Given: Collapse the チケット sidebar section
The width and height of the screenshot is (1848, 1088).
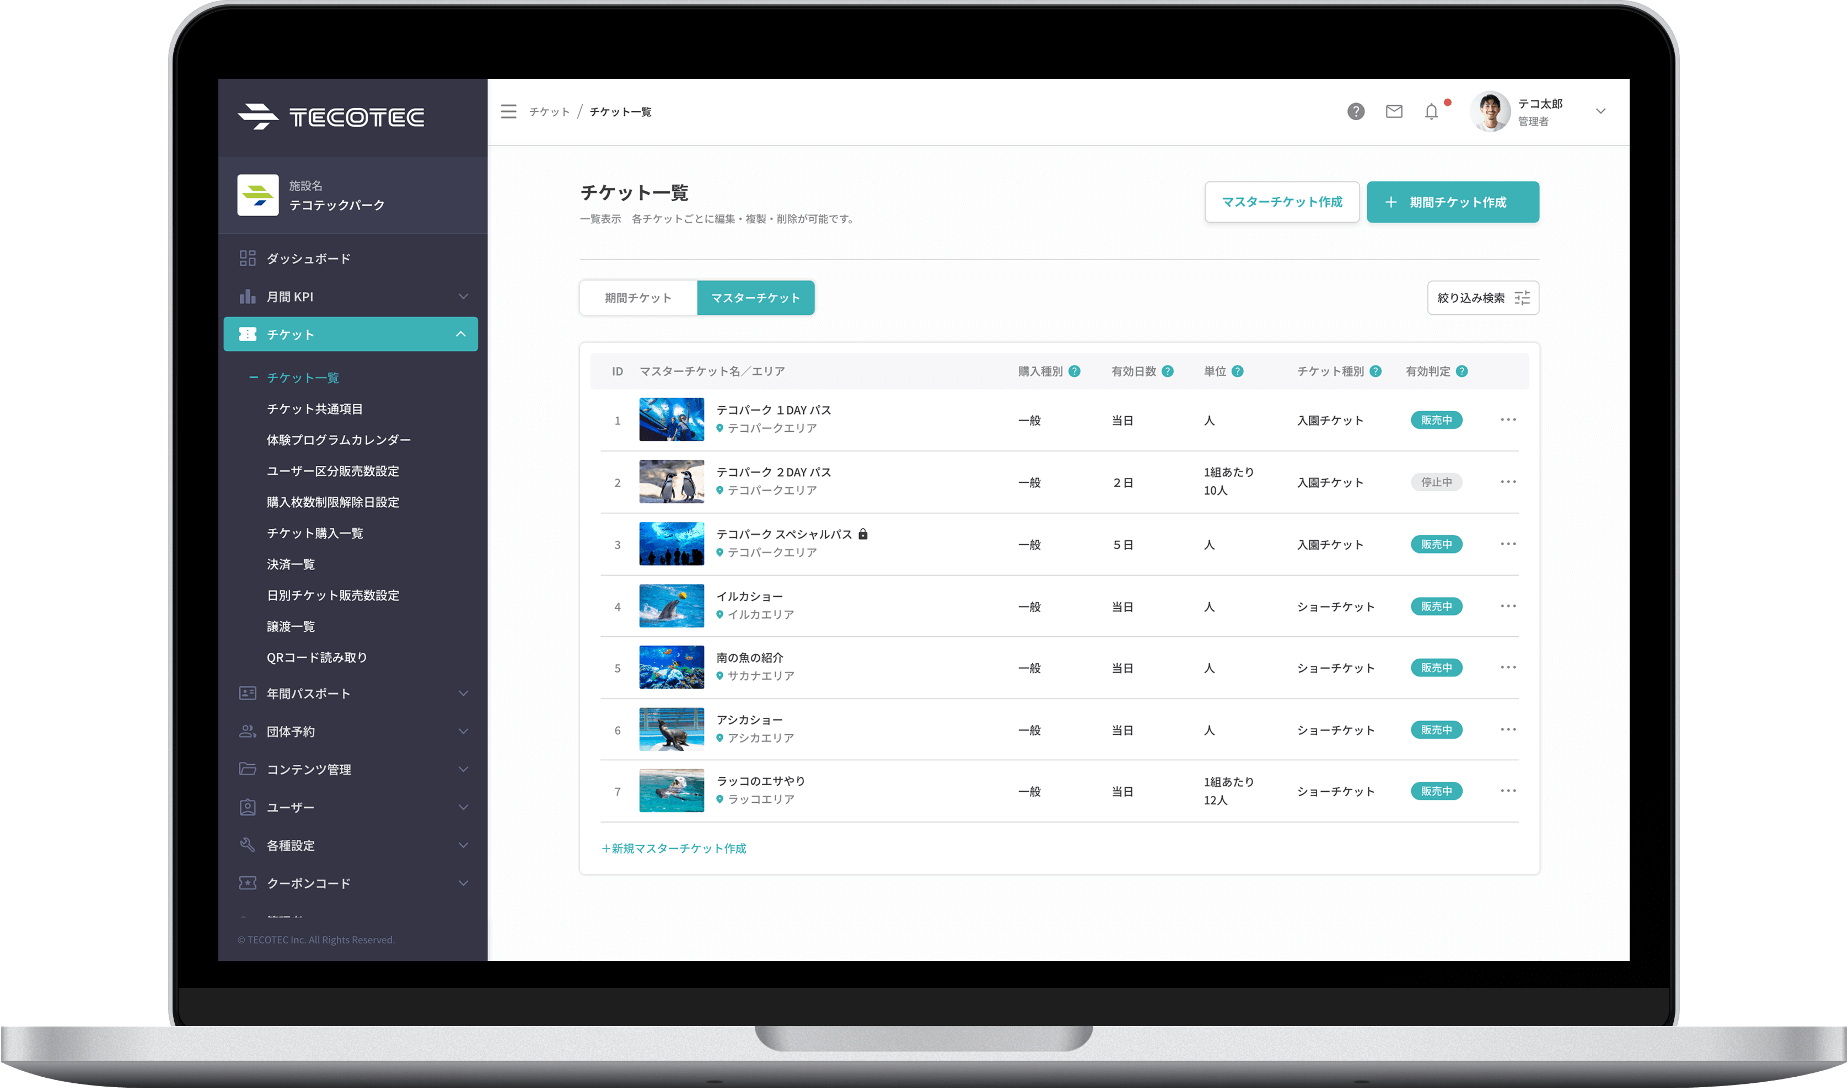Looking at the screenshot, I should [460, 334].
